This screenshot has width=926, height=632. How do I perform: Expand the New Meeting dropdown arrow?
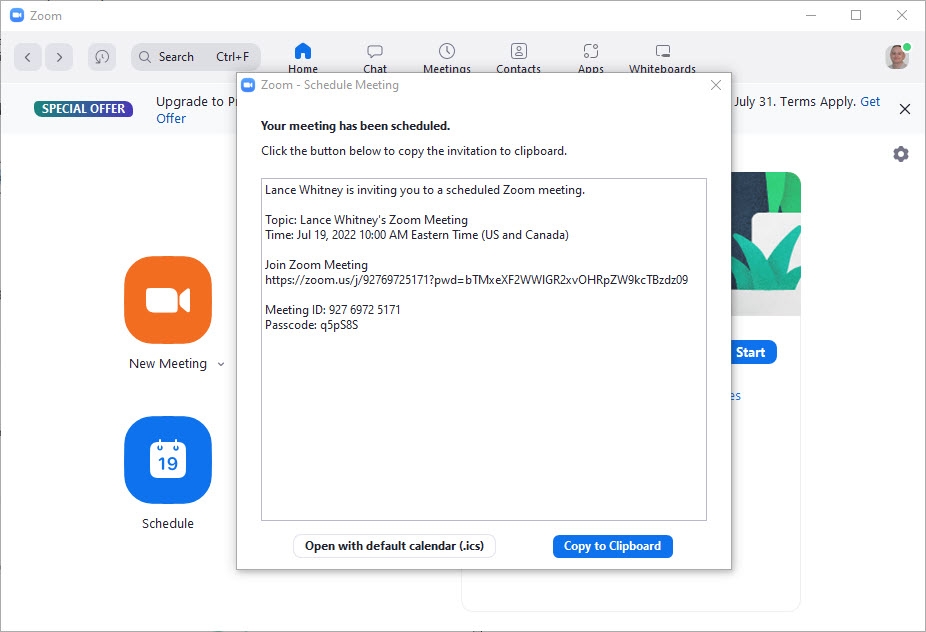pos(221,364)
